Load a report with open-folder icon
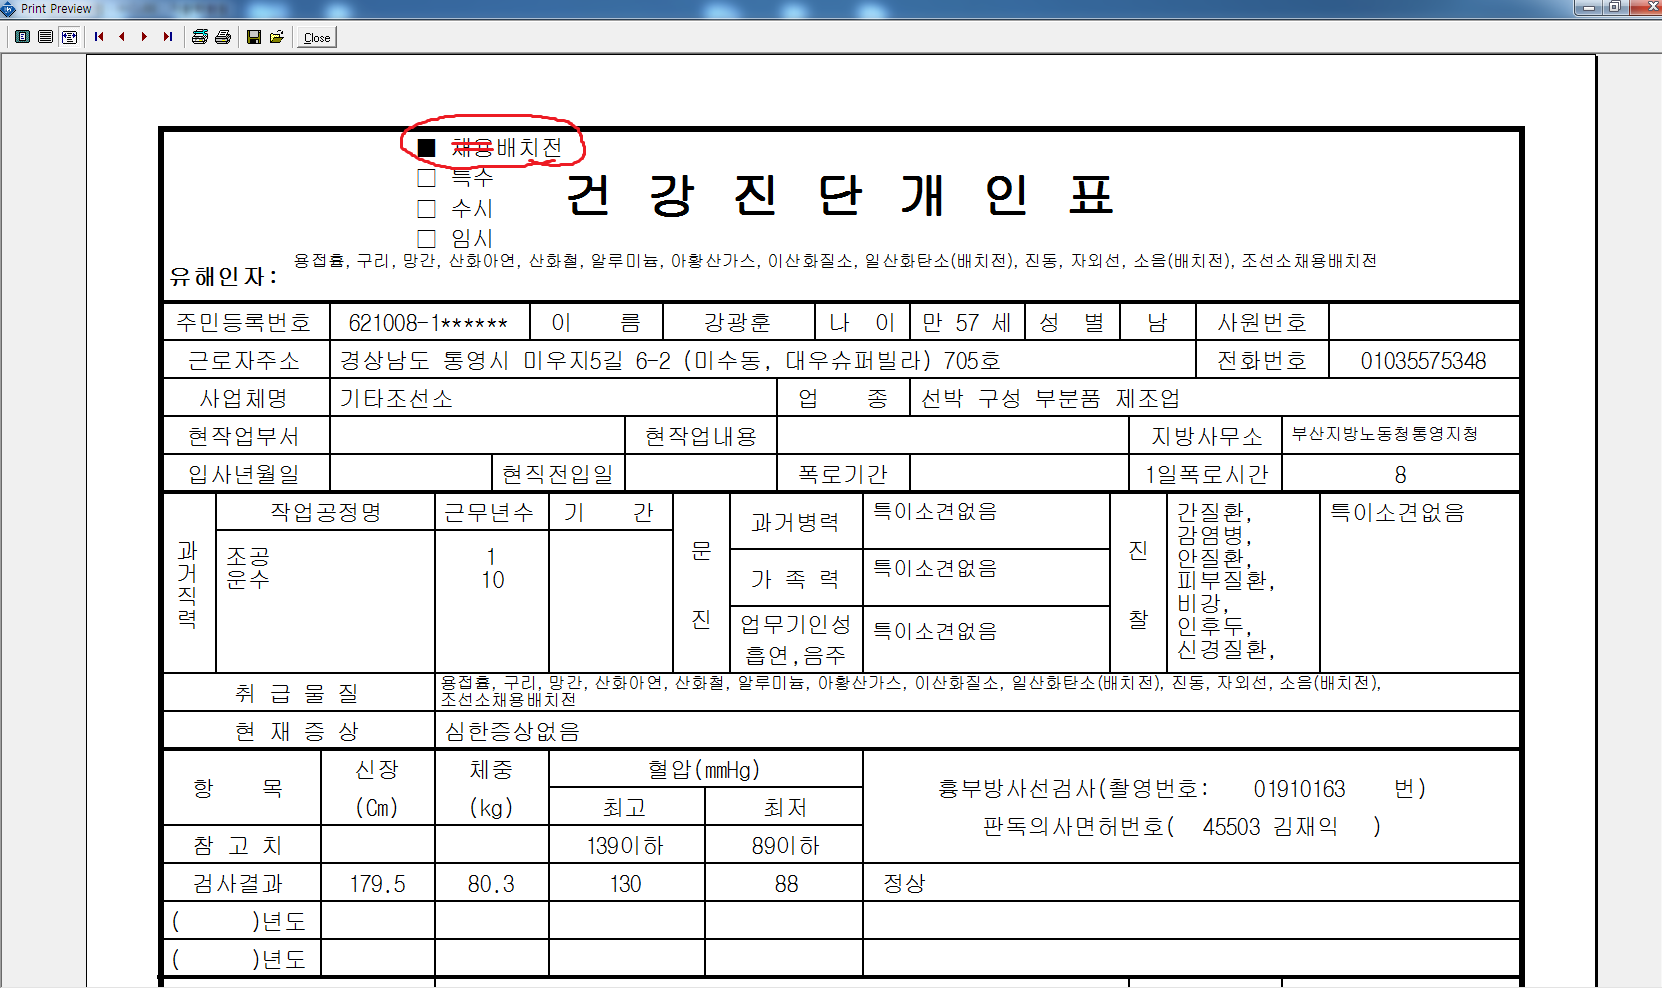Image resolution: width=1662 pixels, height=988 pixels. point(277,37)
